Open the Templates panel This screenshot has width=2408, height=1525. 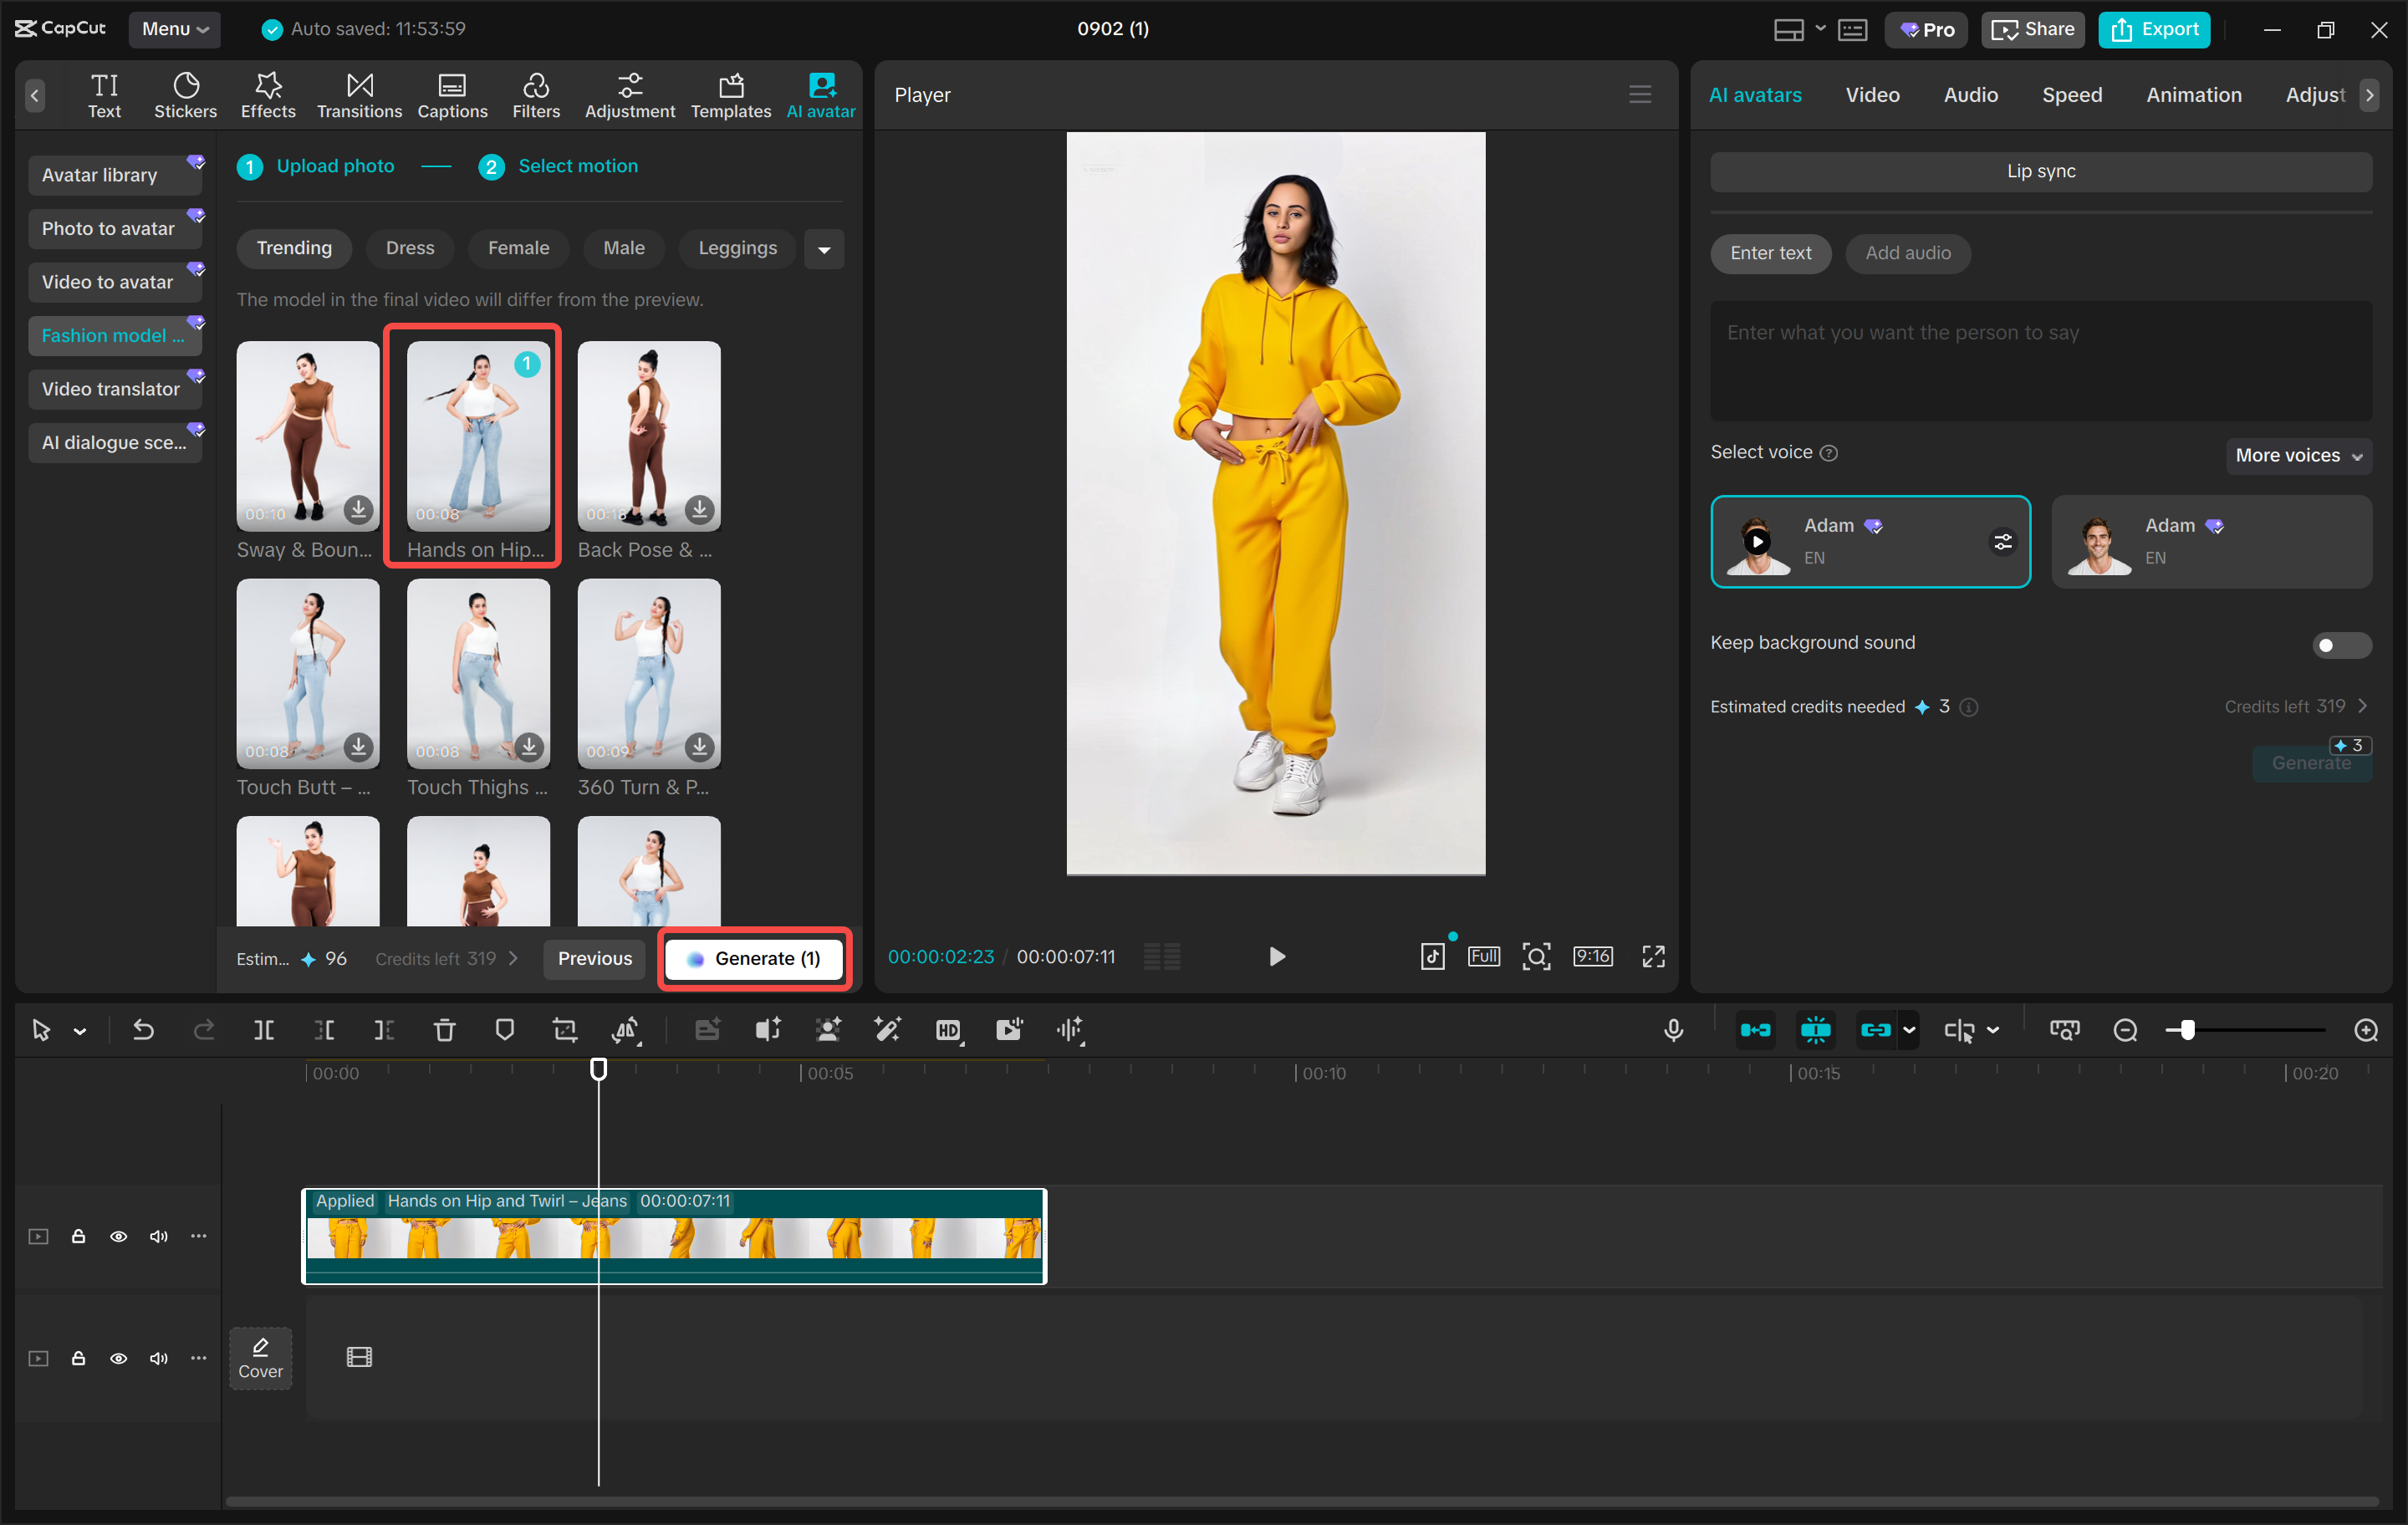coord(731,94)
